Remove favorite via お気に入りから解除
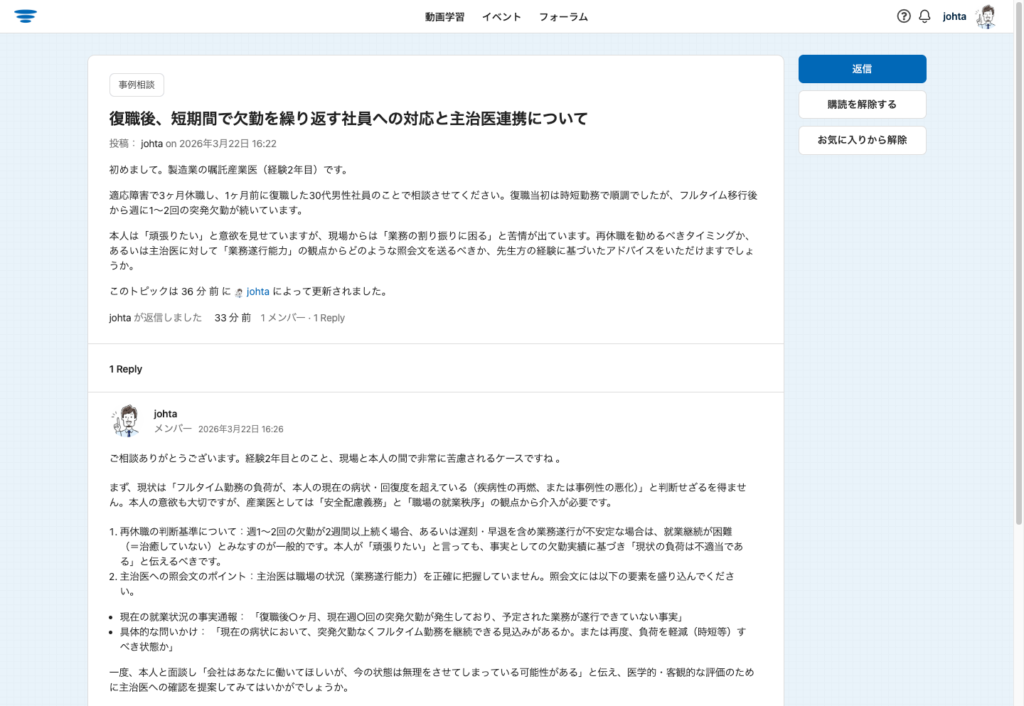The height and width of the screenshot is (706, 1024). 861,140
